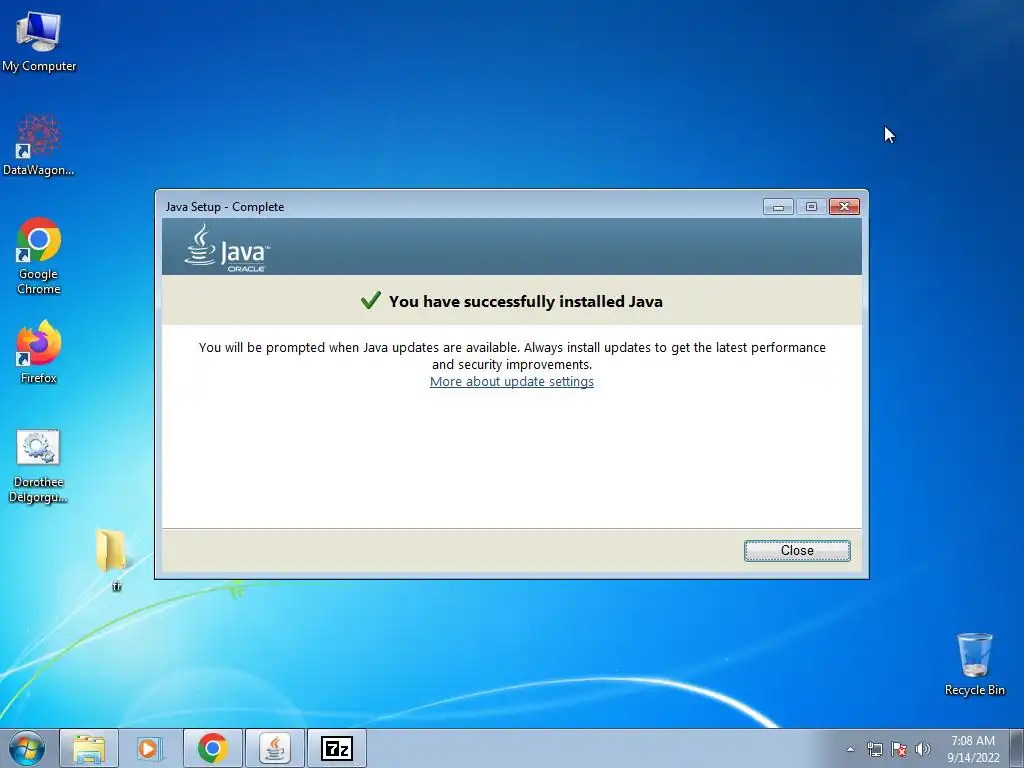The image size is (1024, 768).
Task: Click the green checkmark success icon
Action: point(370,300)
